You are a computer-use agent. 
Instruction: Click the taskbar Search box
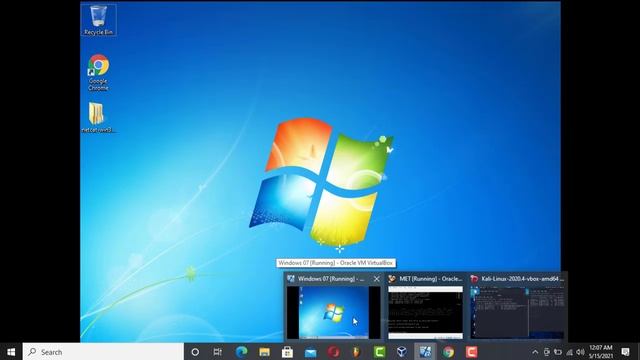[103, 352]
